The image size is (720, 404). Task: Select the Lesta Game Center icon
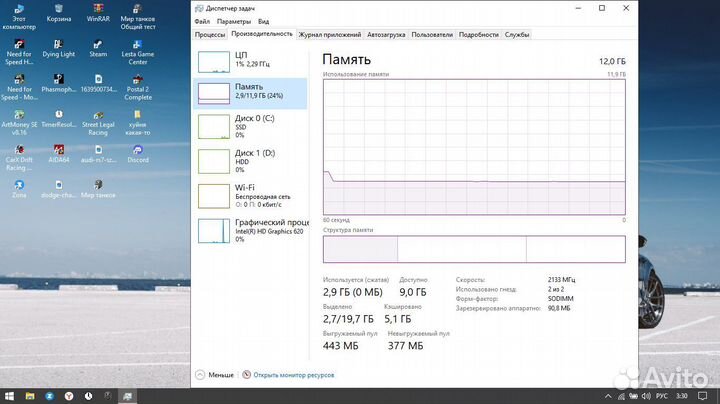point(138,53)
